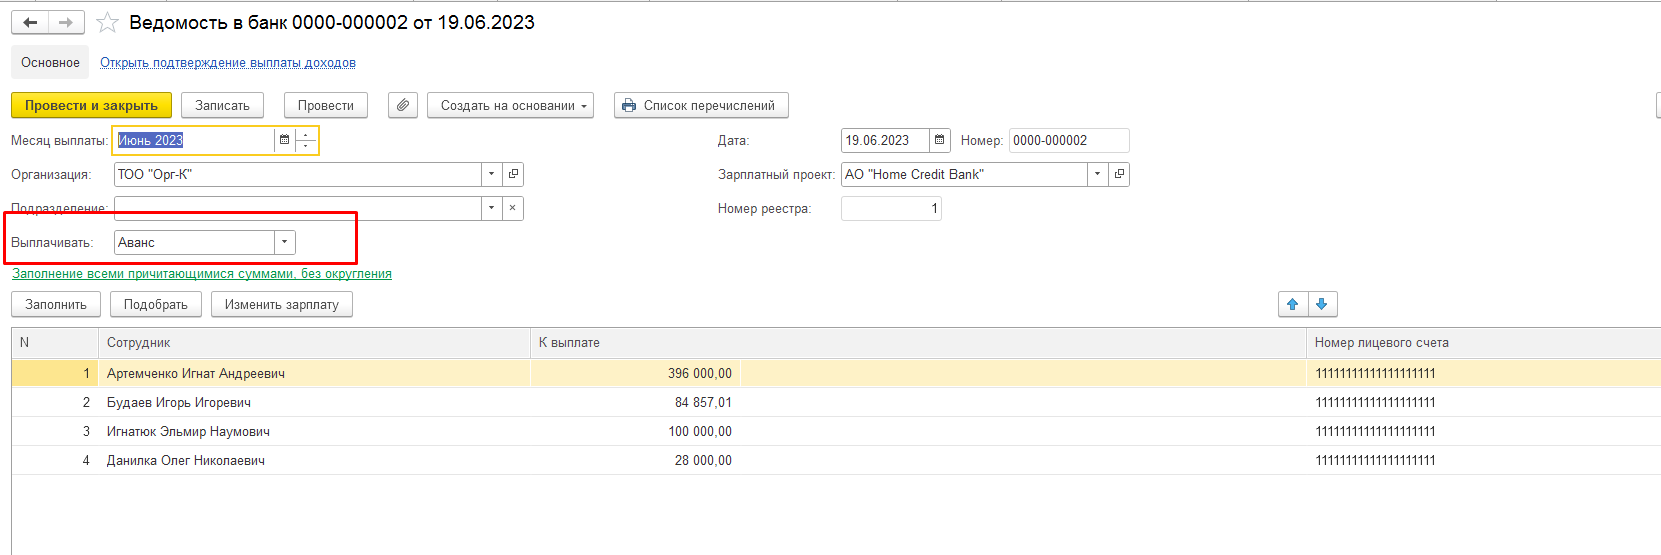This screenshot has width=1661, height=555.
Task: Open Зарплатный проект record with open icon
Action: pos(1119,174)
